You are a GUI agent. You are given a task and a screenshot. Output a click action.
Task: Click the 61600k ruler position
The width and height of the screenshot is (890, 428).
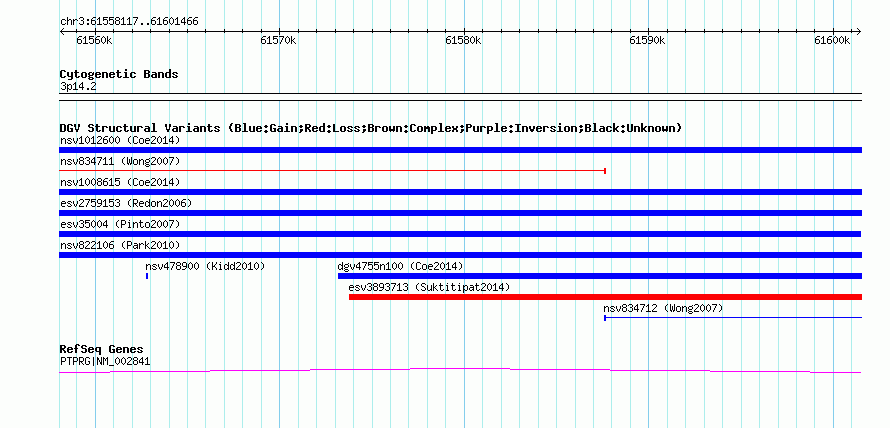tap(832, 40)
